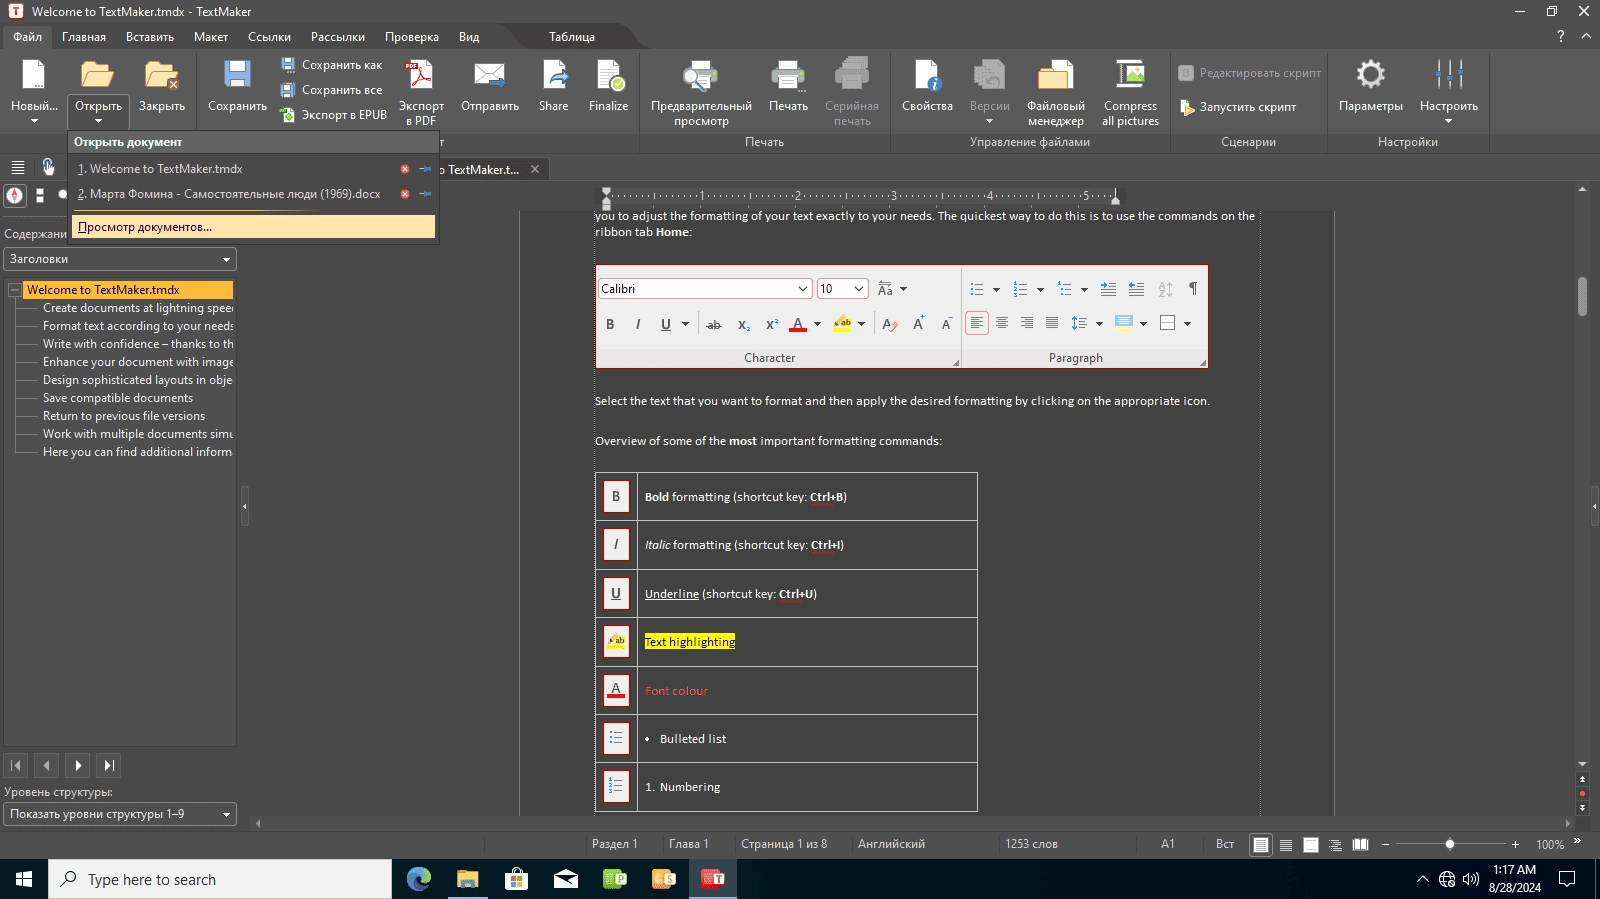
Task: Open the Заголовки combo box
Action: tap(120, 259)
